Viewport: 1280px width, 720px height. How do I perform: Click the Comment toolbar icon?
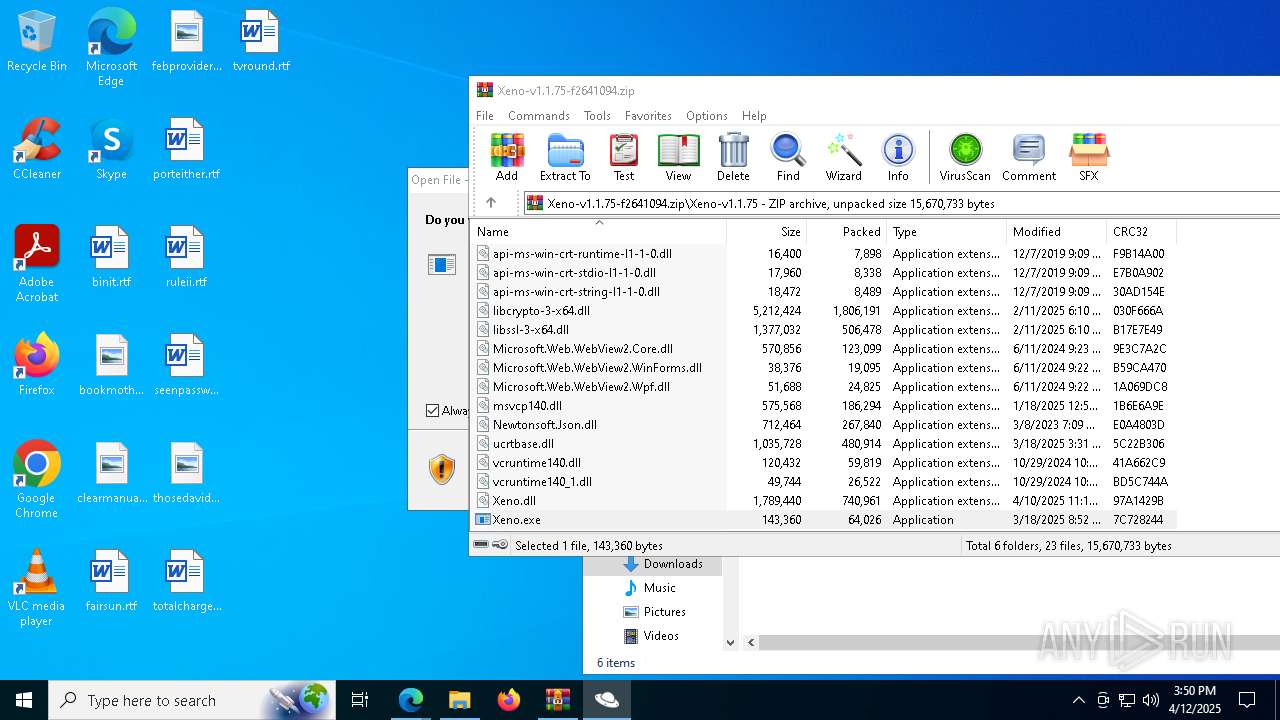point(1029,158)
